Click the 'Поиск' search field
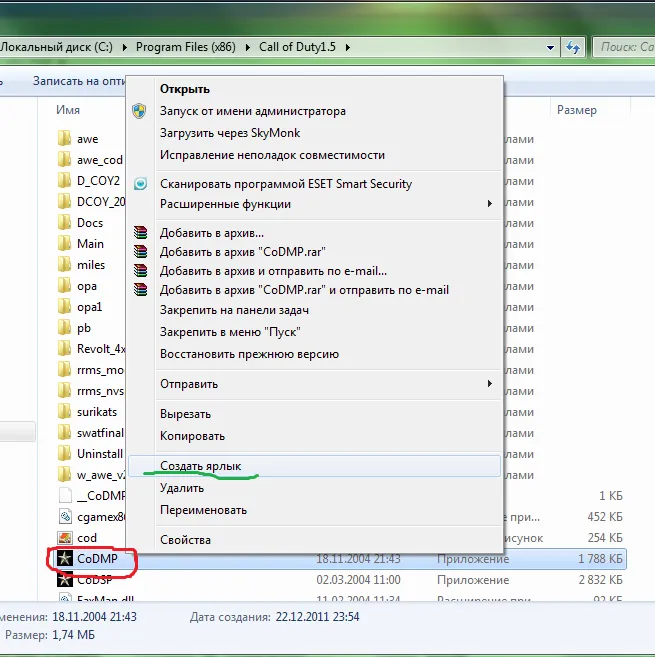The height and width of the screenshot is (657, 655). 624,47
